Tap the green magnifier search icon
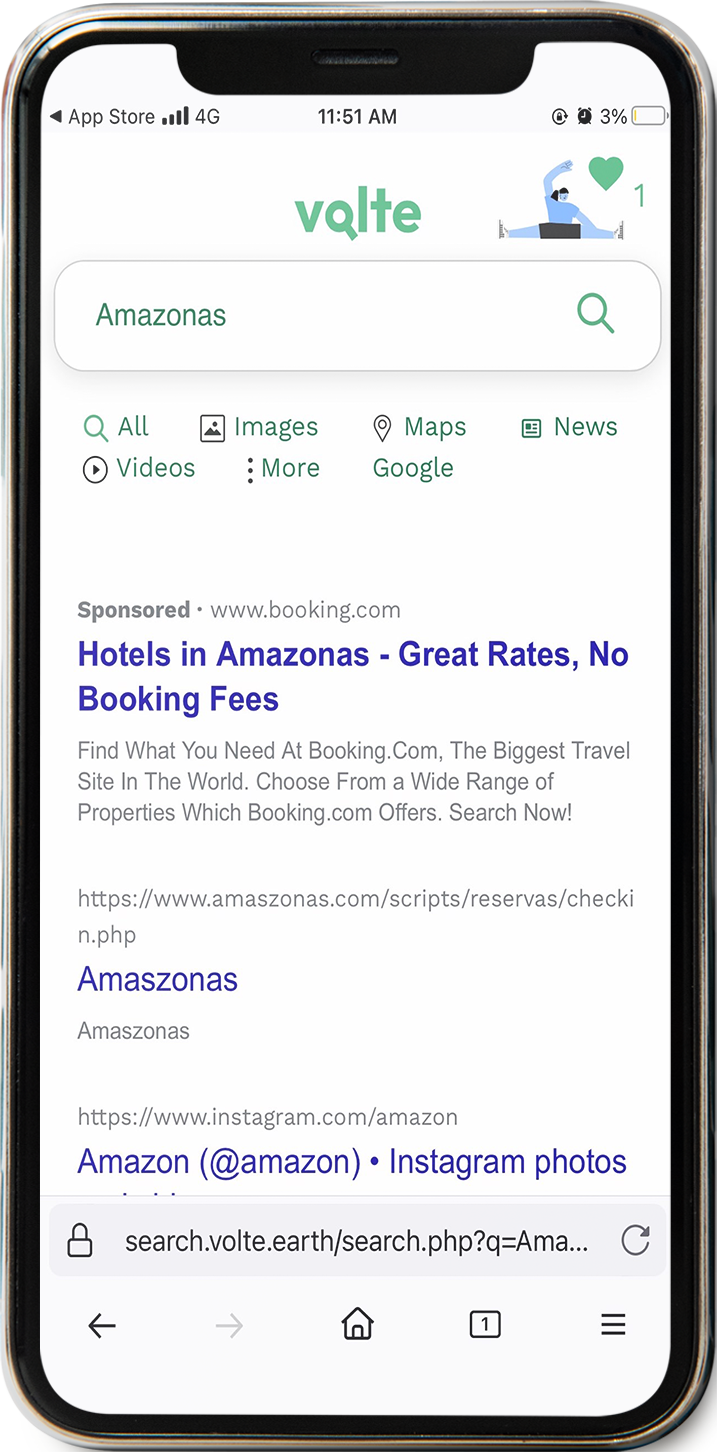 595,314
